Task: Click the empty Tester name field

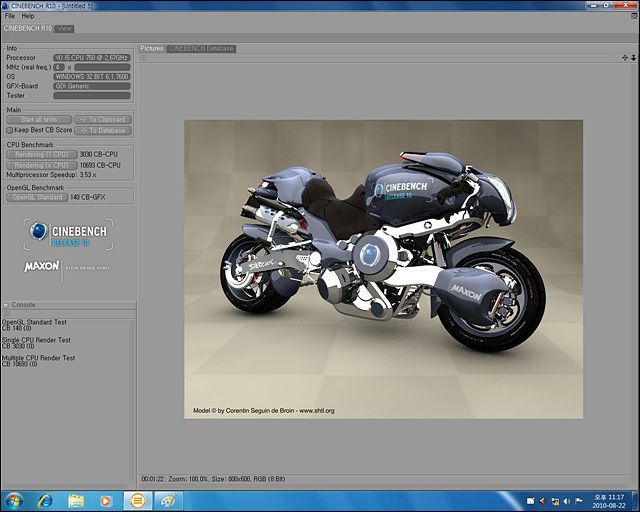Action: pos(92,96)
